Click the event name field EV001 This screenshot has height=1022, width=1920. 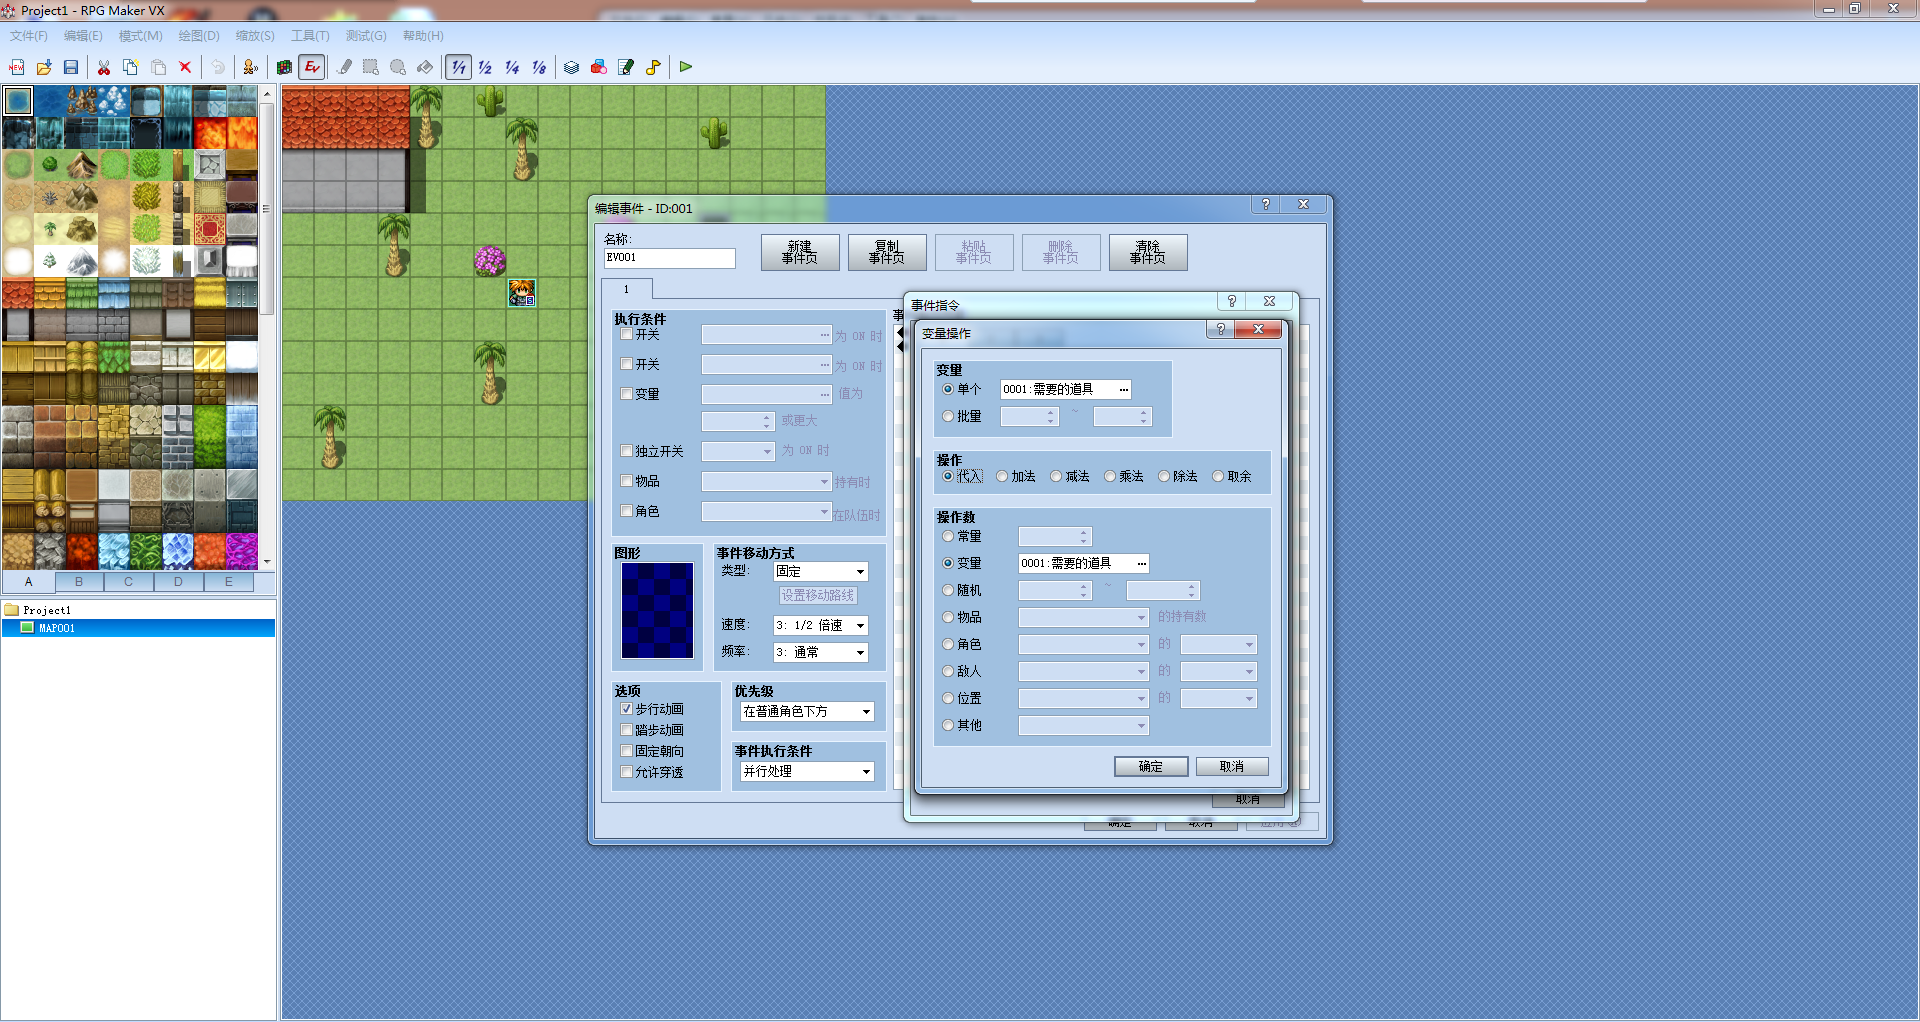(670, 258)
